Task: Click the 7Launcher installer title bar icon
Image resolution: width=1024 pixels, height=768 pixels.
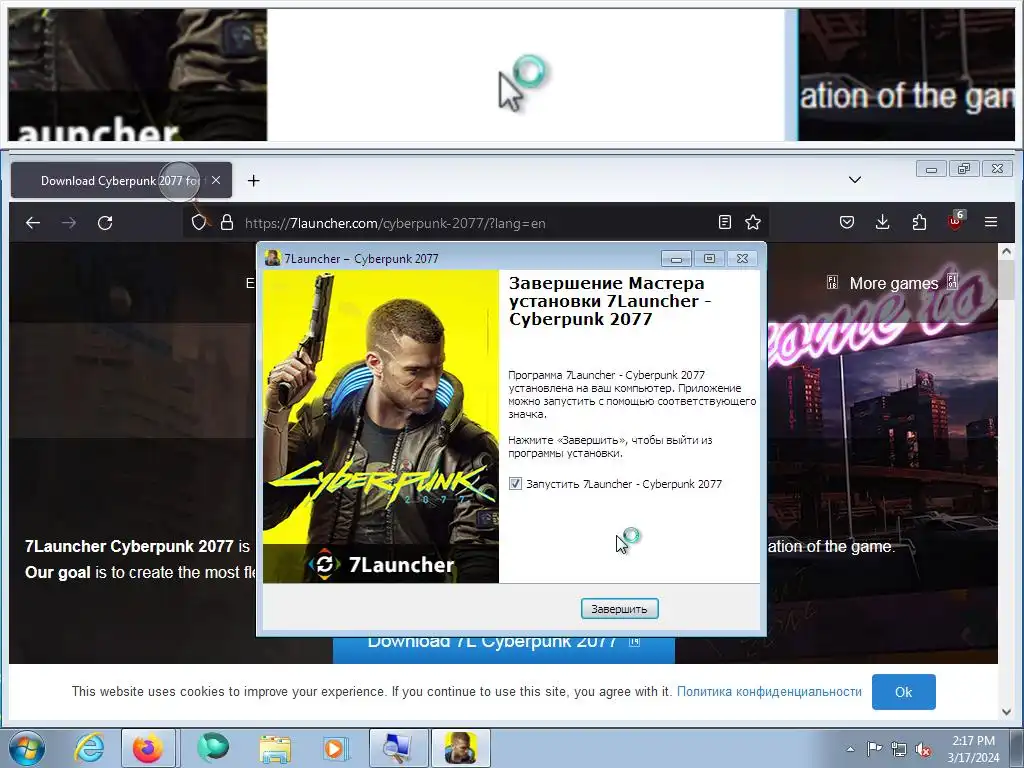Action: pyautogui.click(x=272, y=258)
